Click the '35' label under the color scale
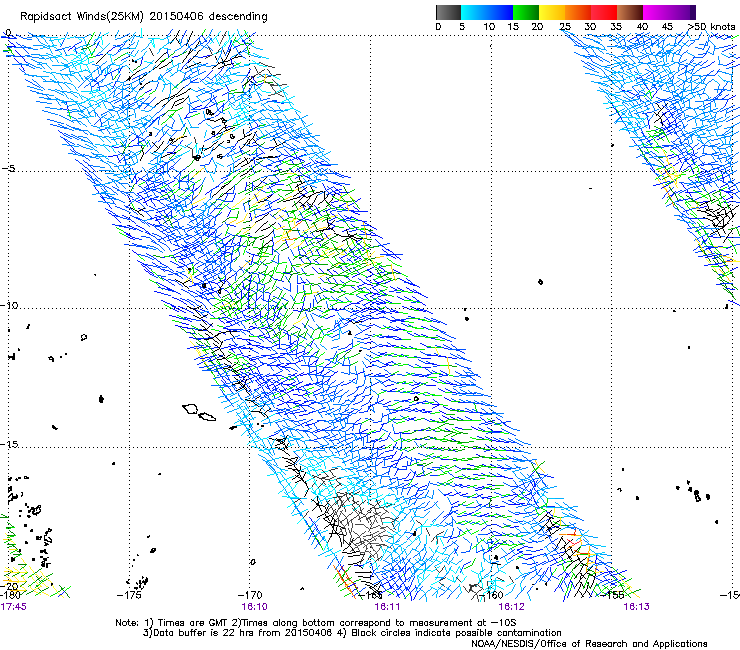The height and width of the screenshot is (650, 740). [616, 27]
